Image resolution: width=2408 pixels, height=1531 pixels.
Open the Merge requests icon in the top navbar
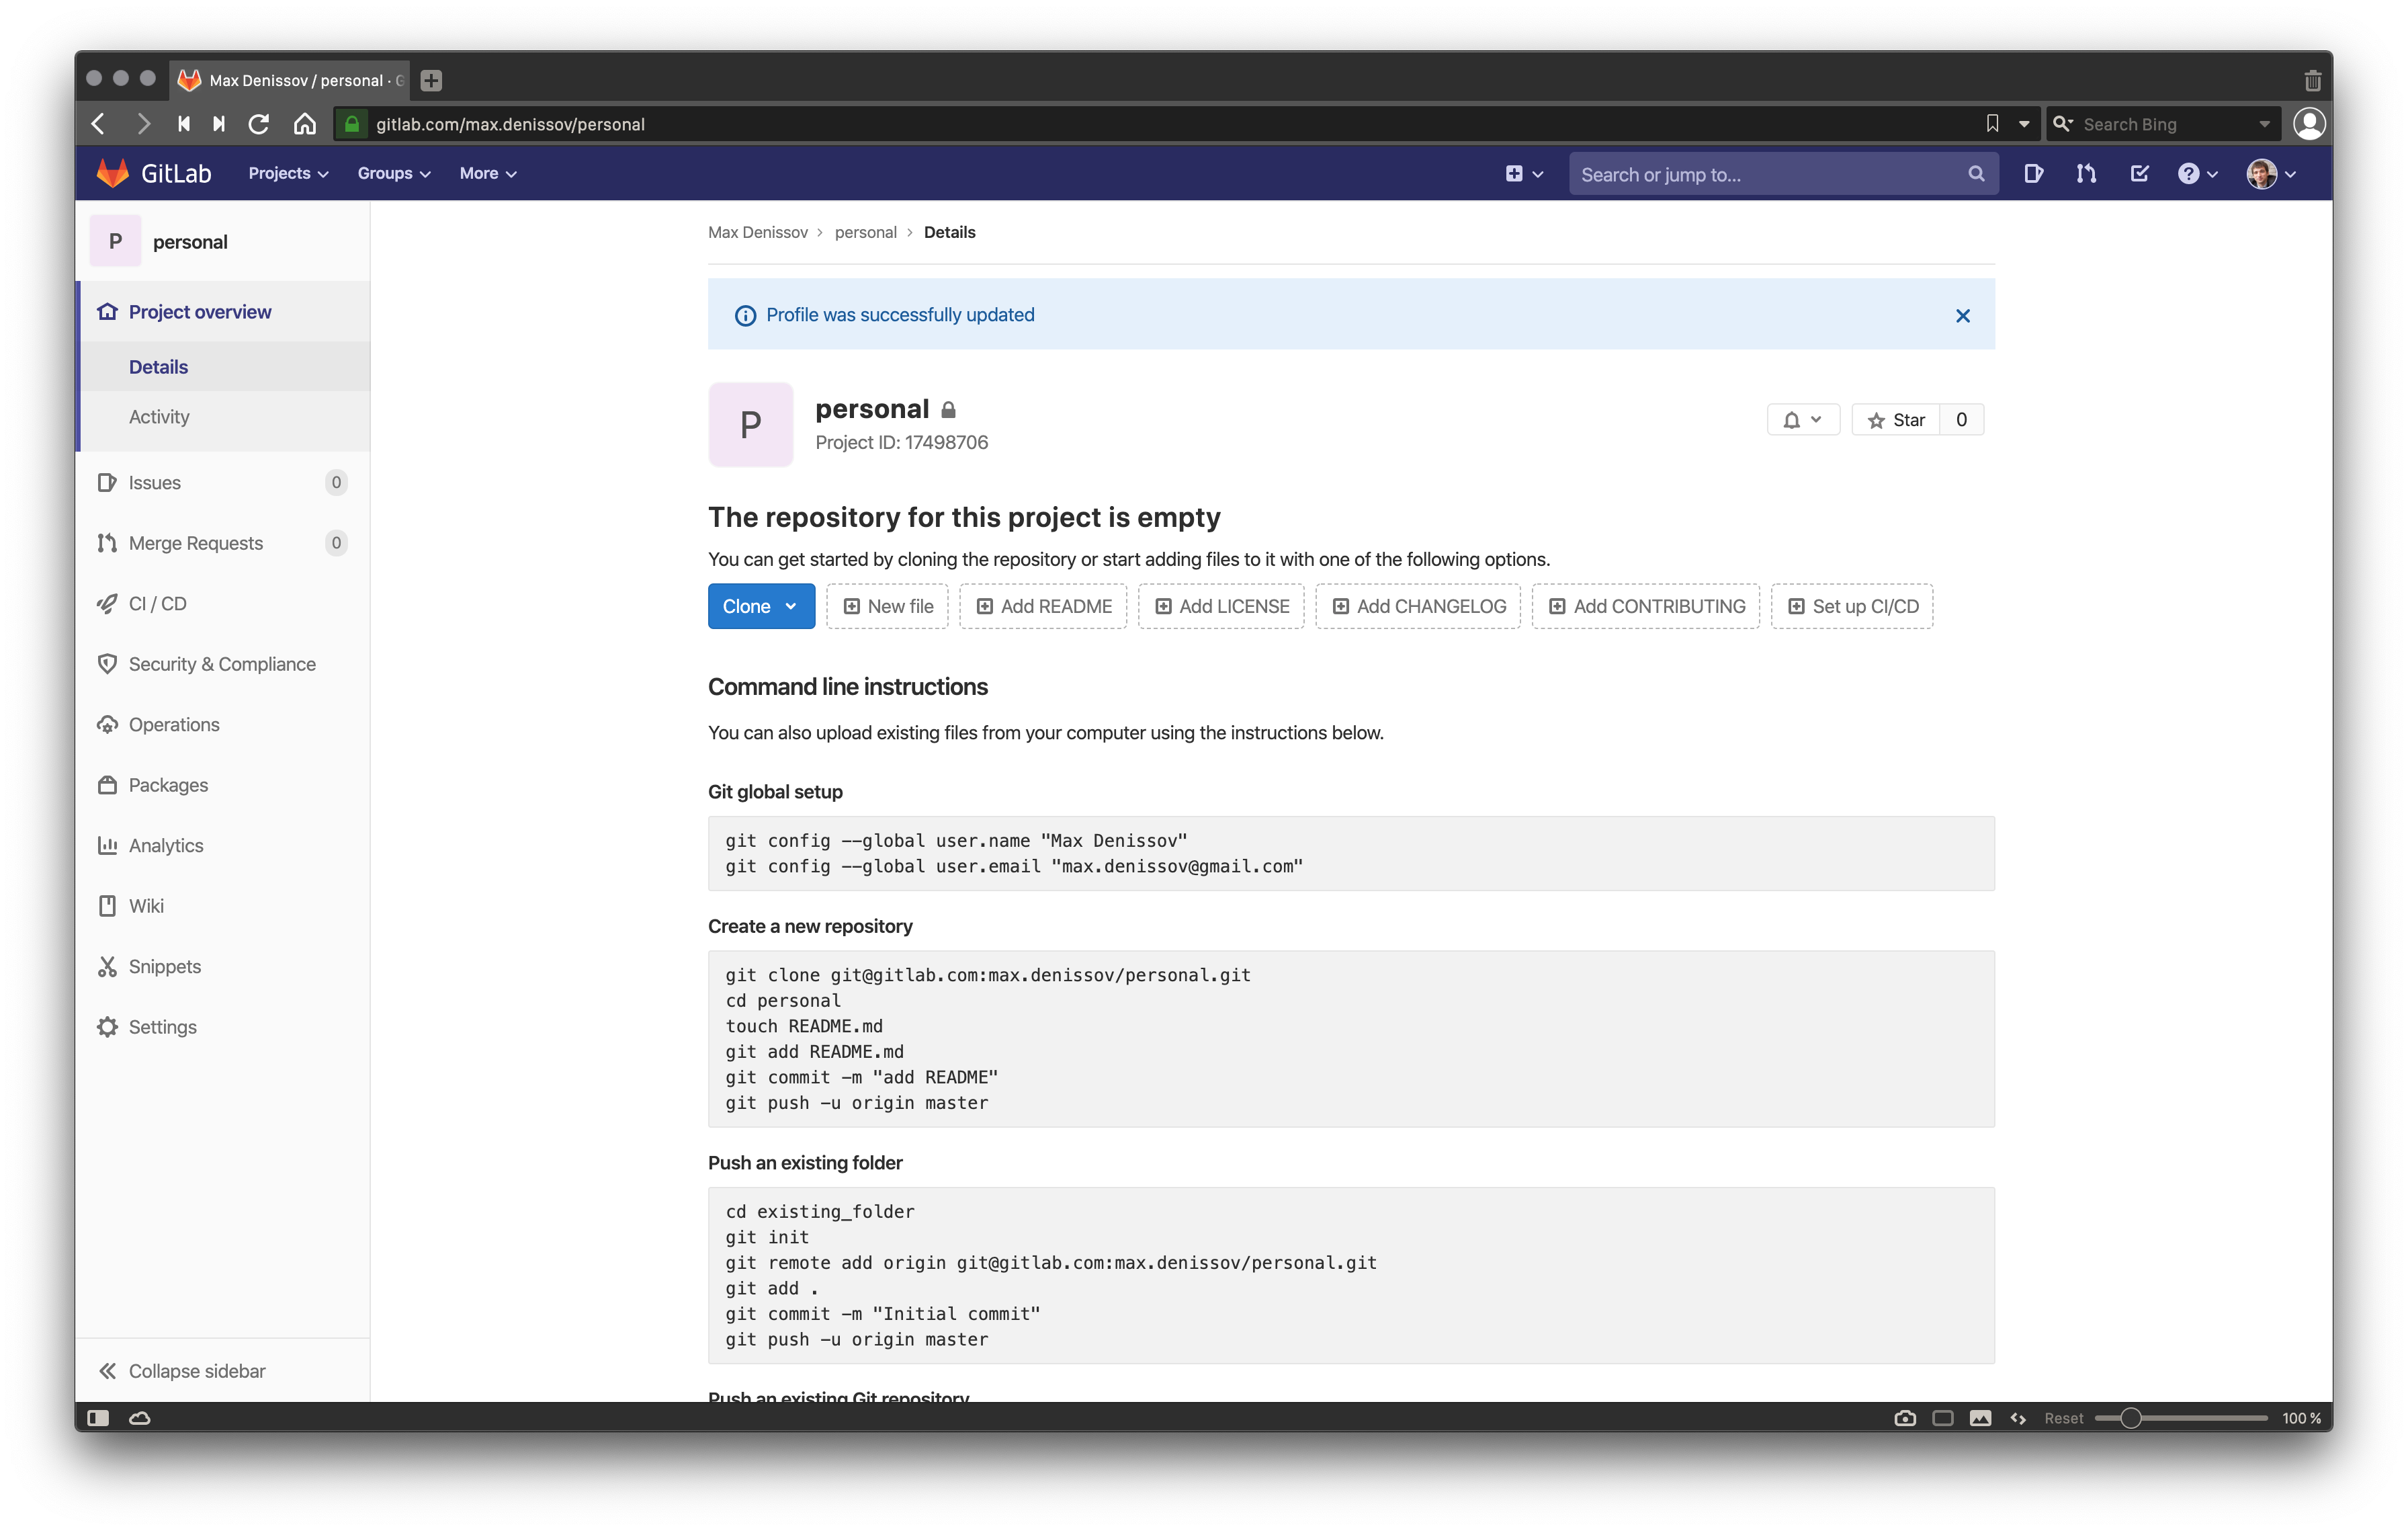tap(2086, 174)
